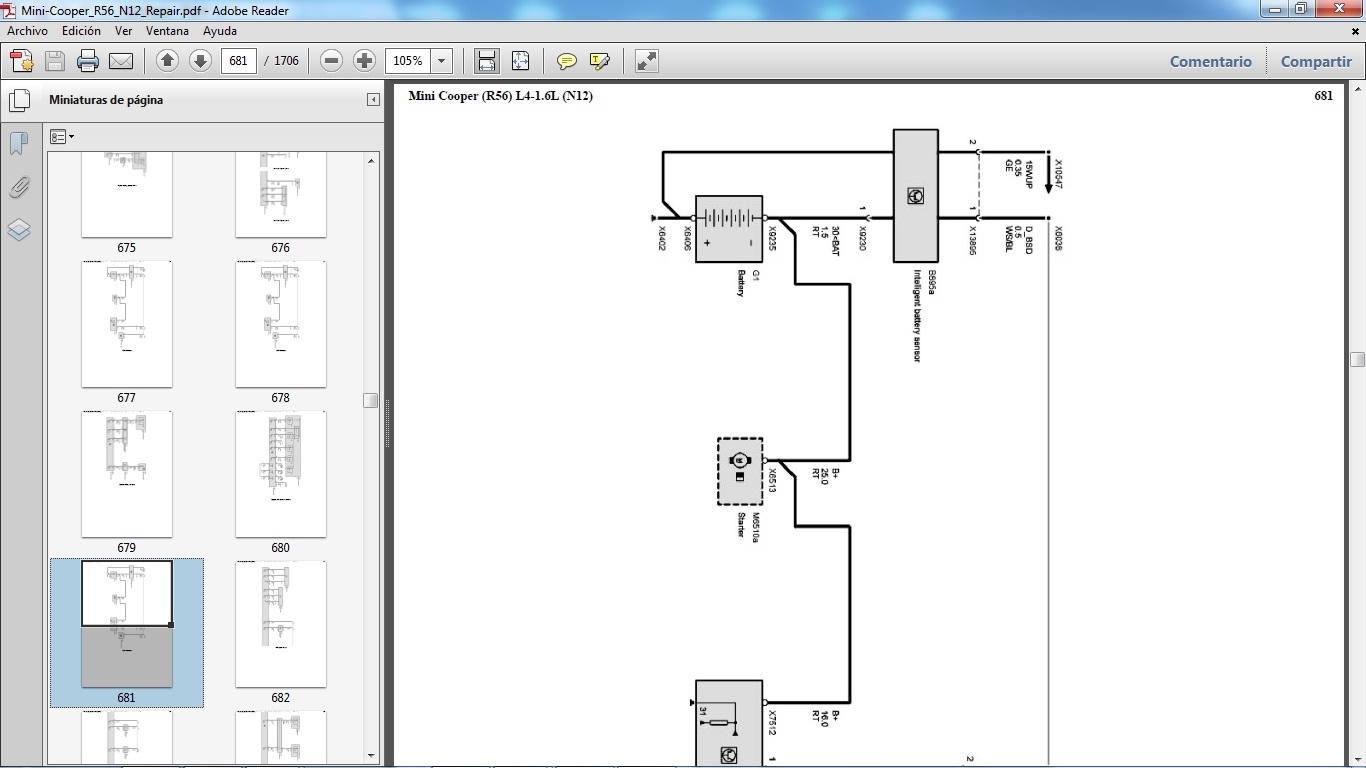The image size is (1366, 768).
Task: Select page 676 thumbnail
Action: pyautogui.click(x=280, y=195)
